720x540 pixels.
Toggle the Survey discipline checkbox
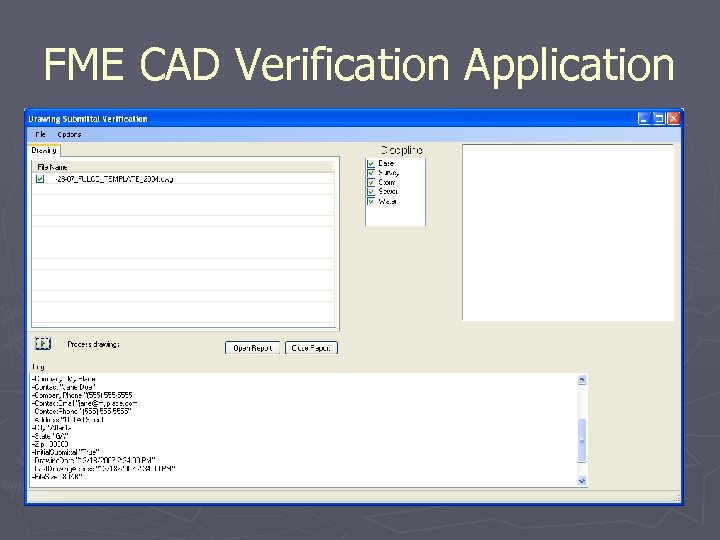click(x=371, y=173)
